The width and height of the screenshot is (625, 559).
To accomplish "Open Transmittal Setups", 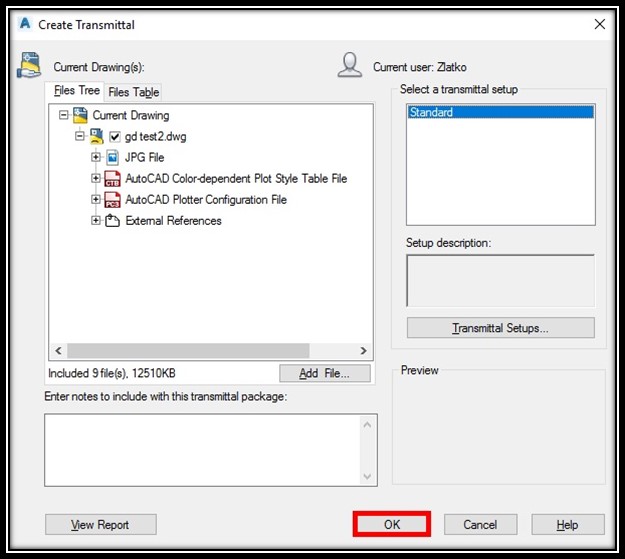I will click(501, 328).
